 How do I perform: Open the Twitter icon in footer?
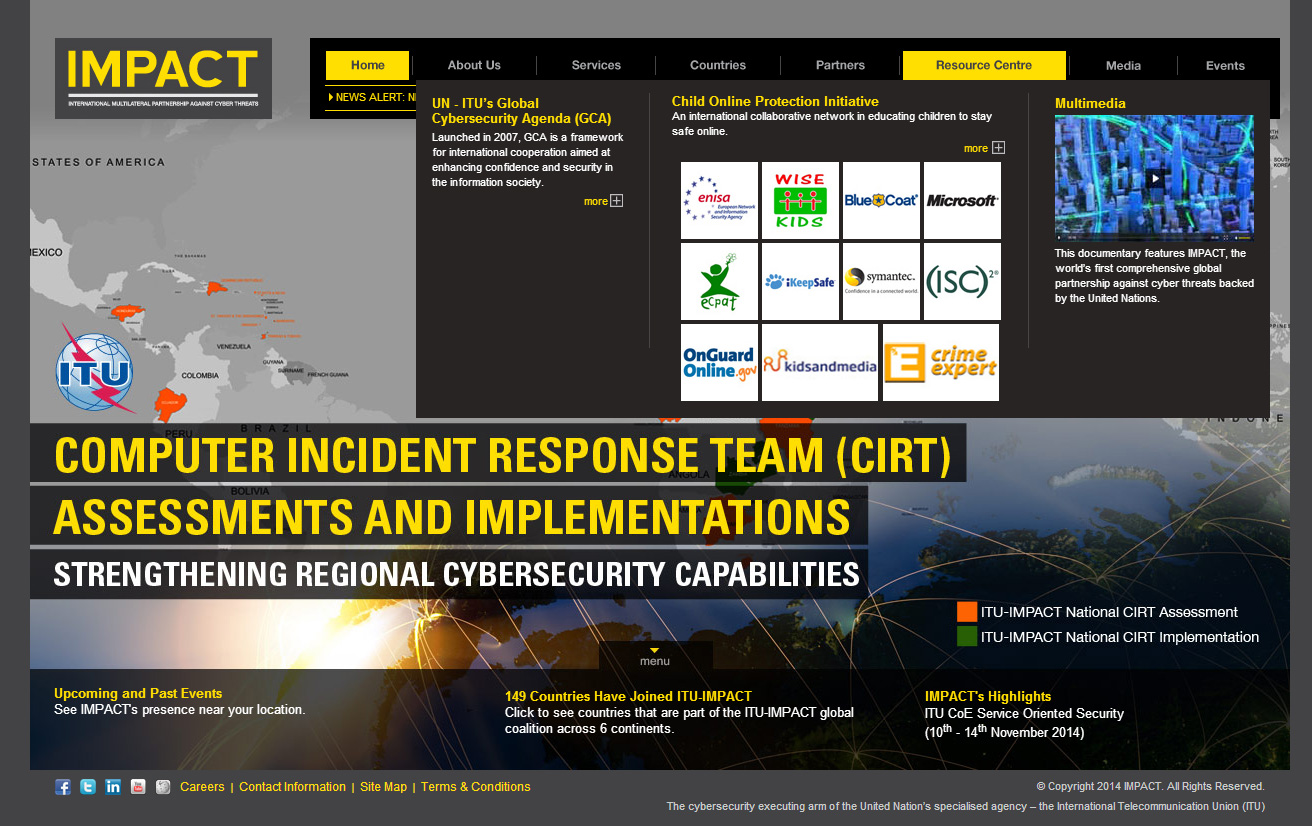pyautogui.click(x=88, y=787)
